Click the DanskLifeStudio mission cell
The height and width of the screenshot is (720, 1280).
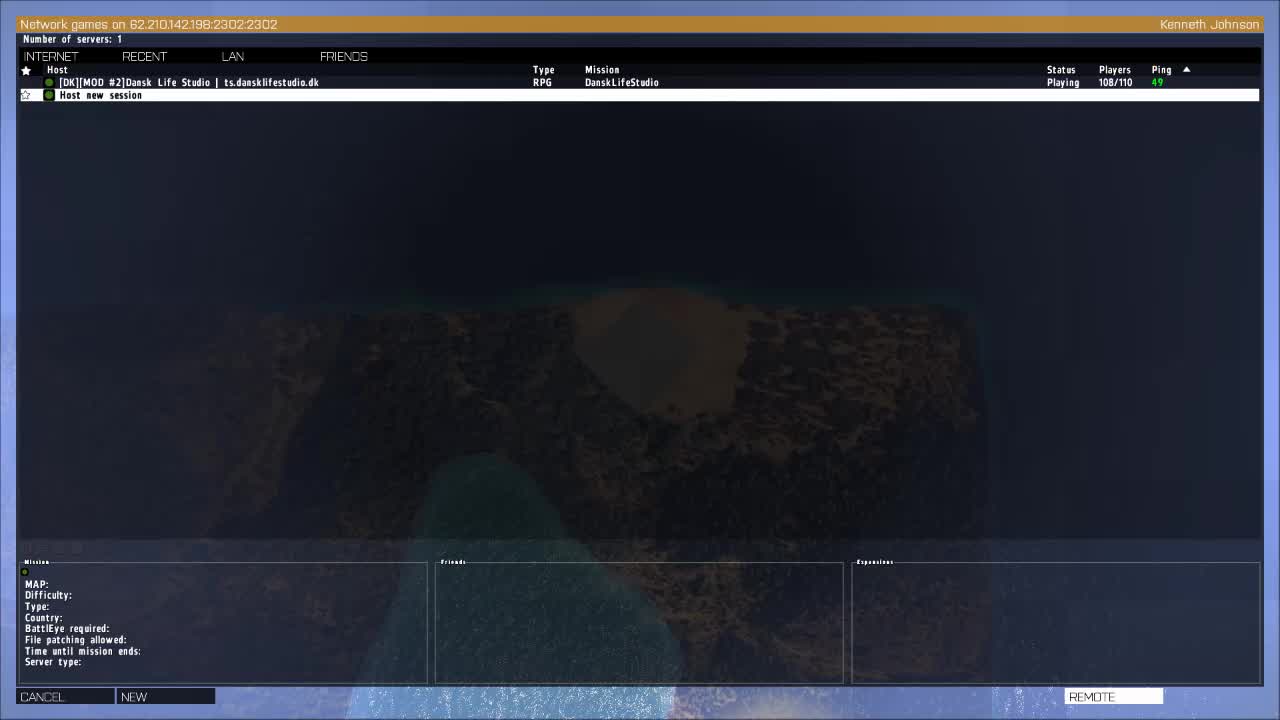click(x=621, y=83)
